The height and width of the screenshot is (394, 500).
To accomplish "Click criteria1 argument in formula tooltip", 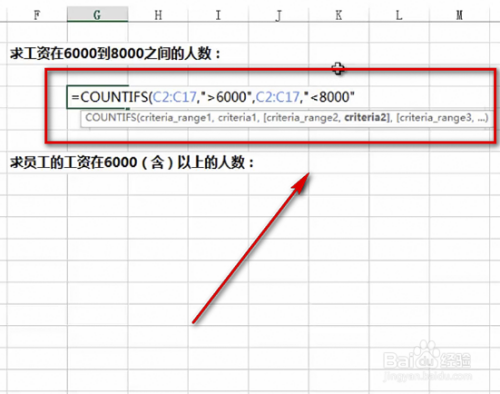I will tap(237, 118).
